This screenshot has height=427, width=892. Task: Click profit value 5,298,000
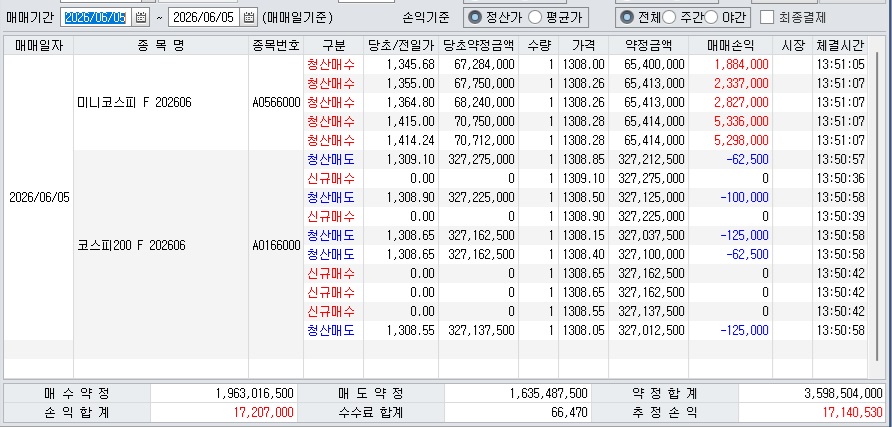coord(742,140)
